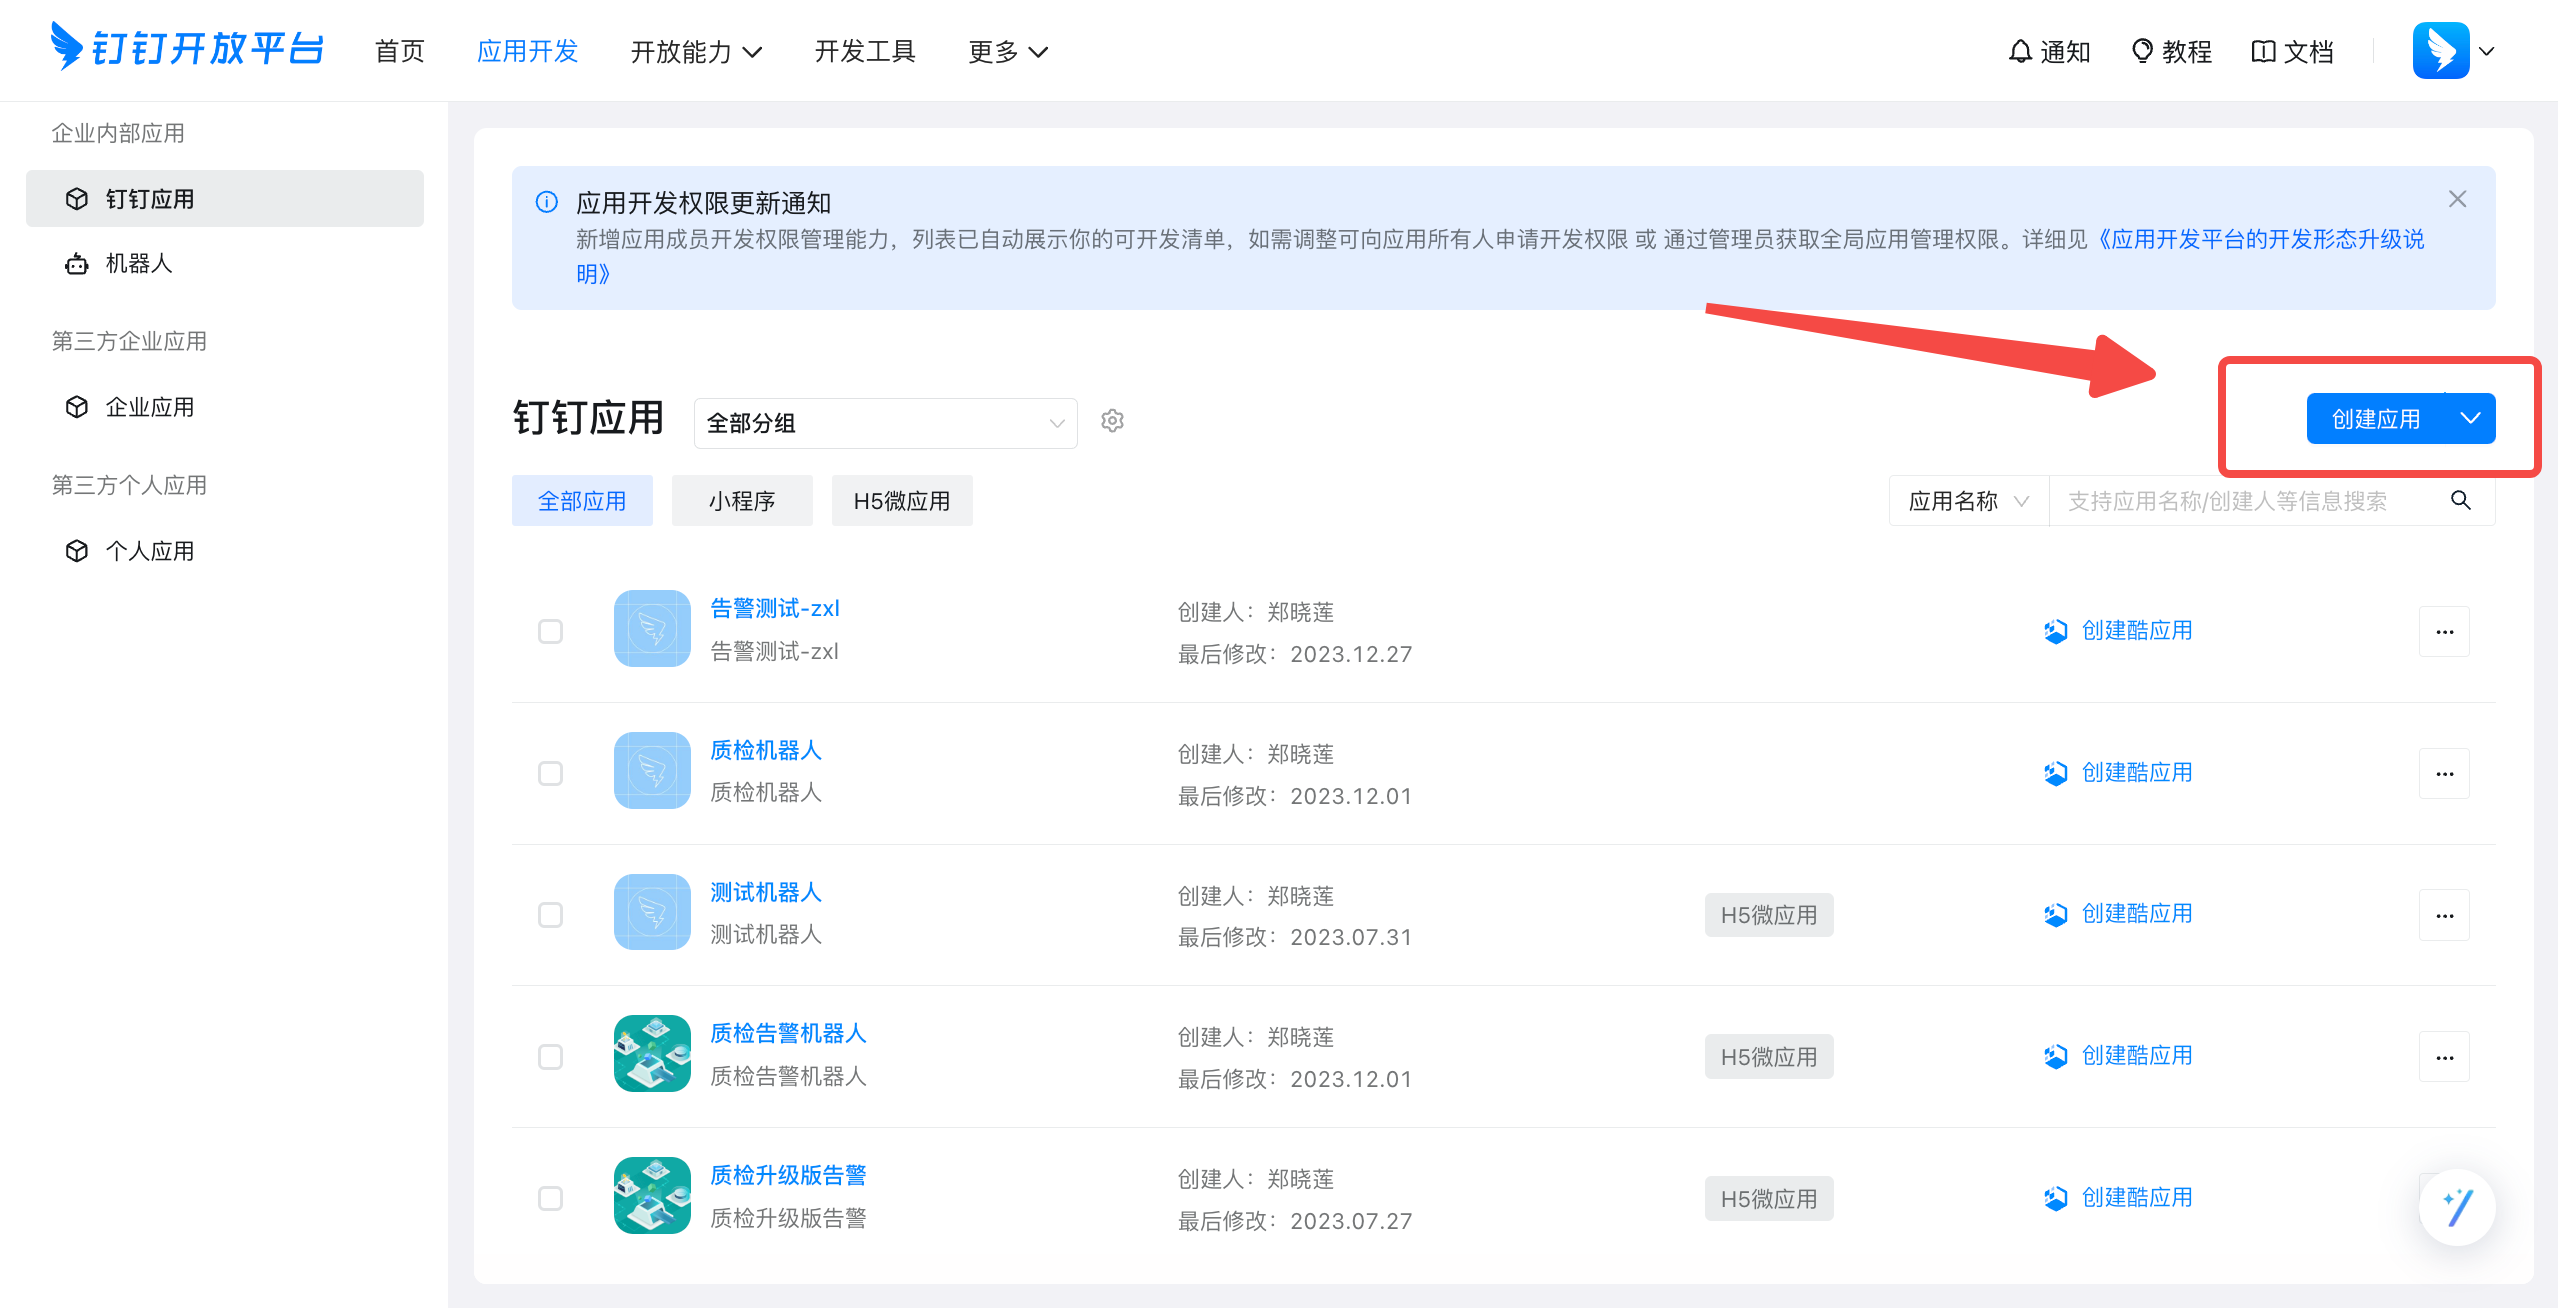Open the 测试机器人 app link
The width and height of the screenshot is (2558, 1308).
click(765, 892)
